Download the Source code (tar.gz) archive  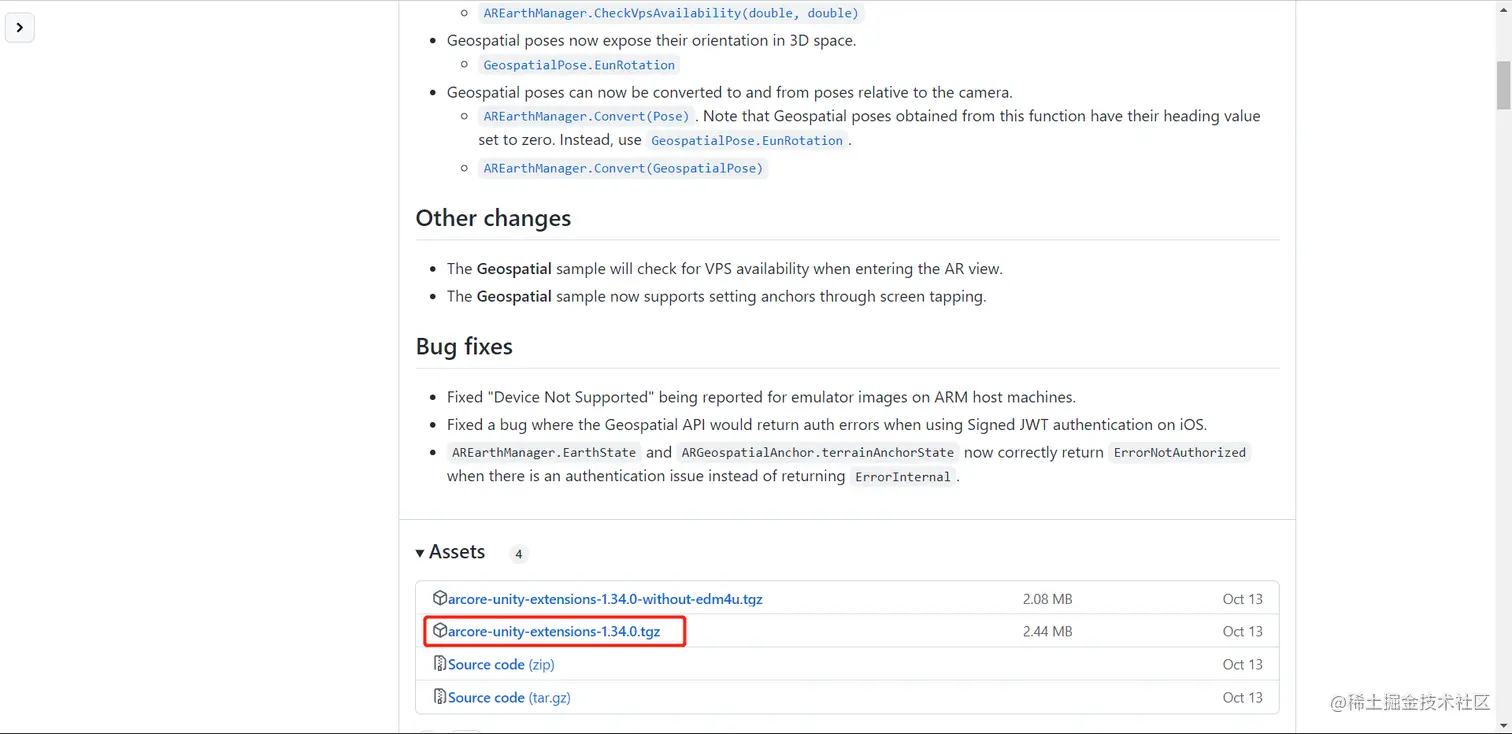click(509, 698)
